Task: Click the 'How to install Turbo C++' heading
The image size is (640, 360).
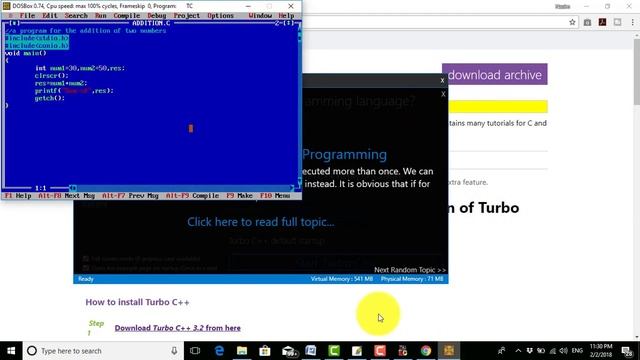Action: (x=137, y=302)
